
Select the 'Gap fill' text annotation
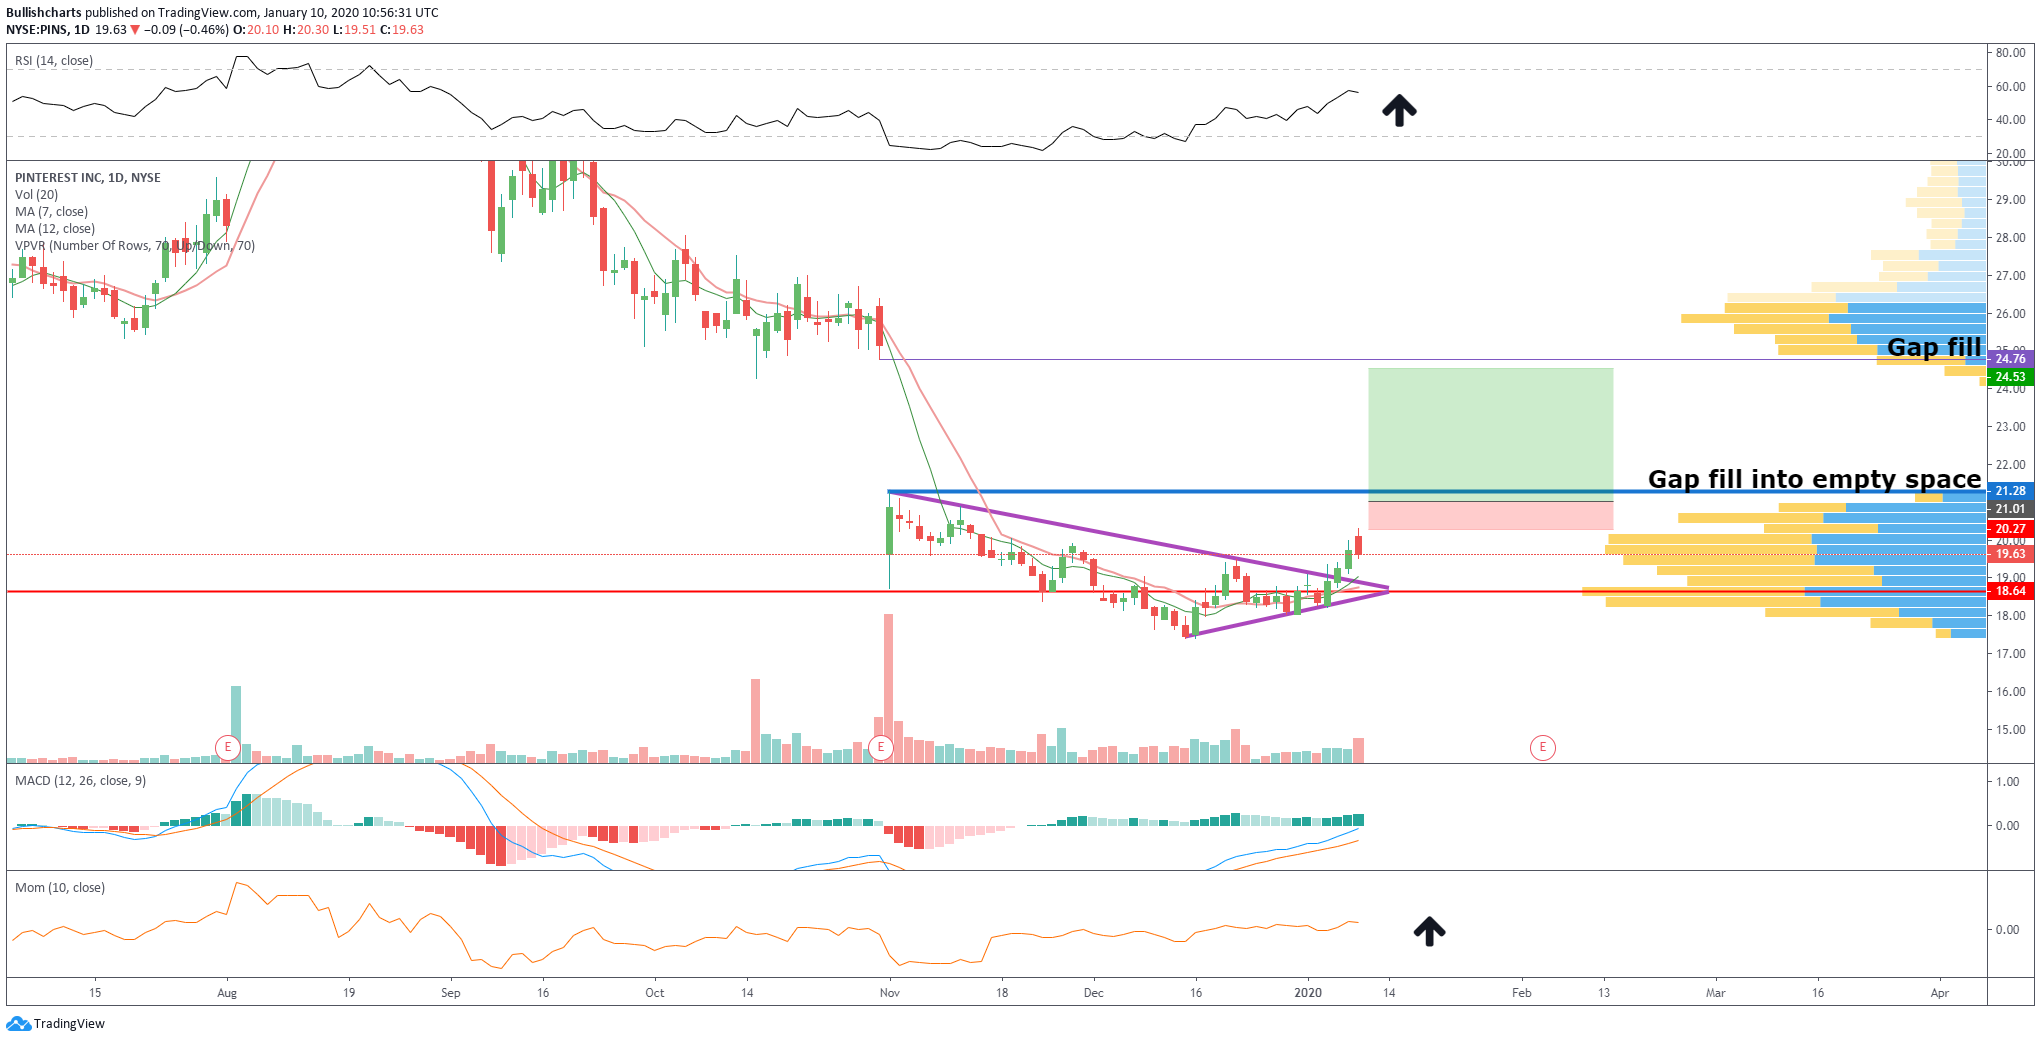1934,347
